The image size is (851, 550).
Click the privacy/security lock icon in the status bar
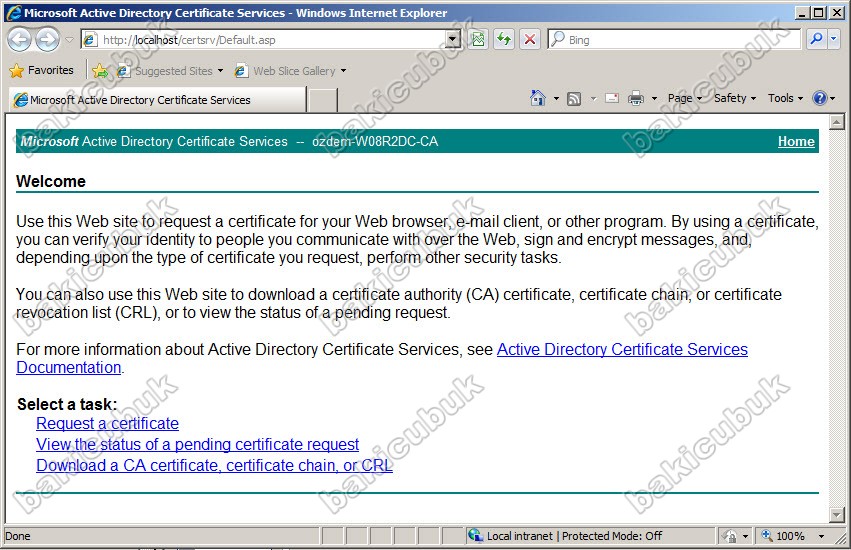tap(731, 536)
